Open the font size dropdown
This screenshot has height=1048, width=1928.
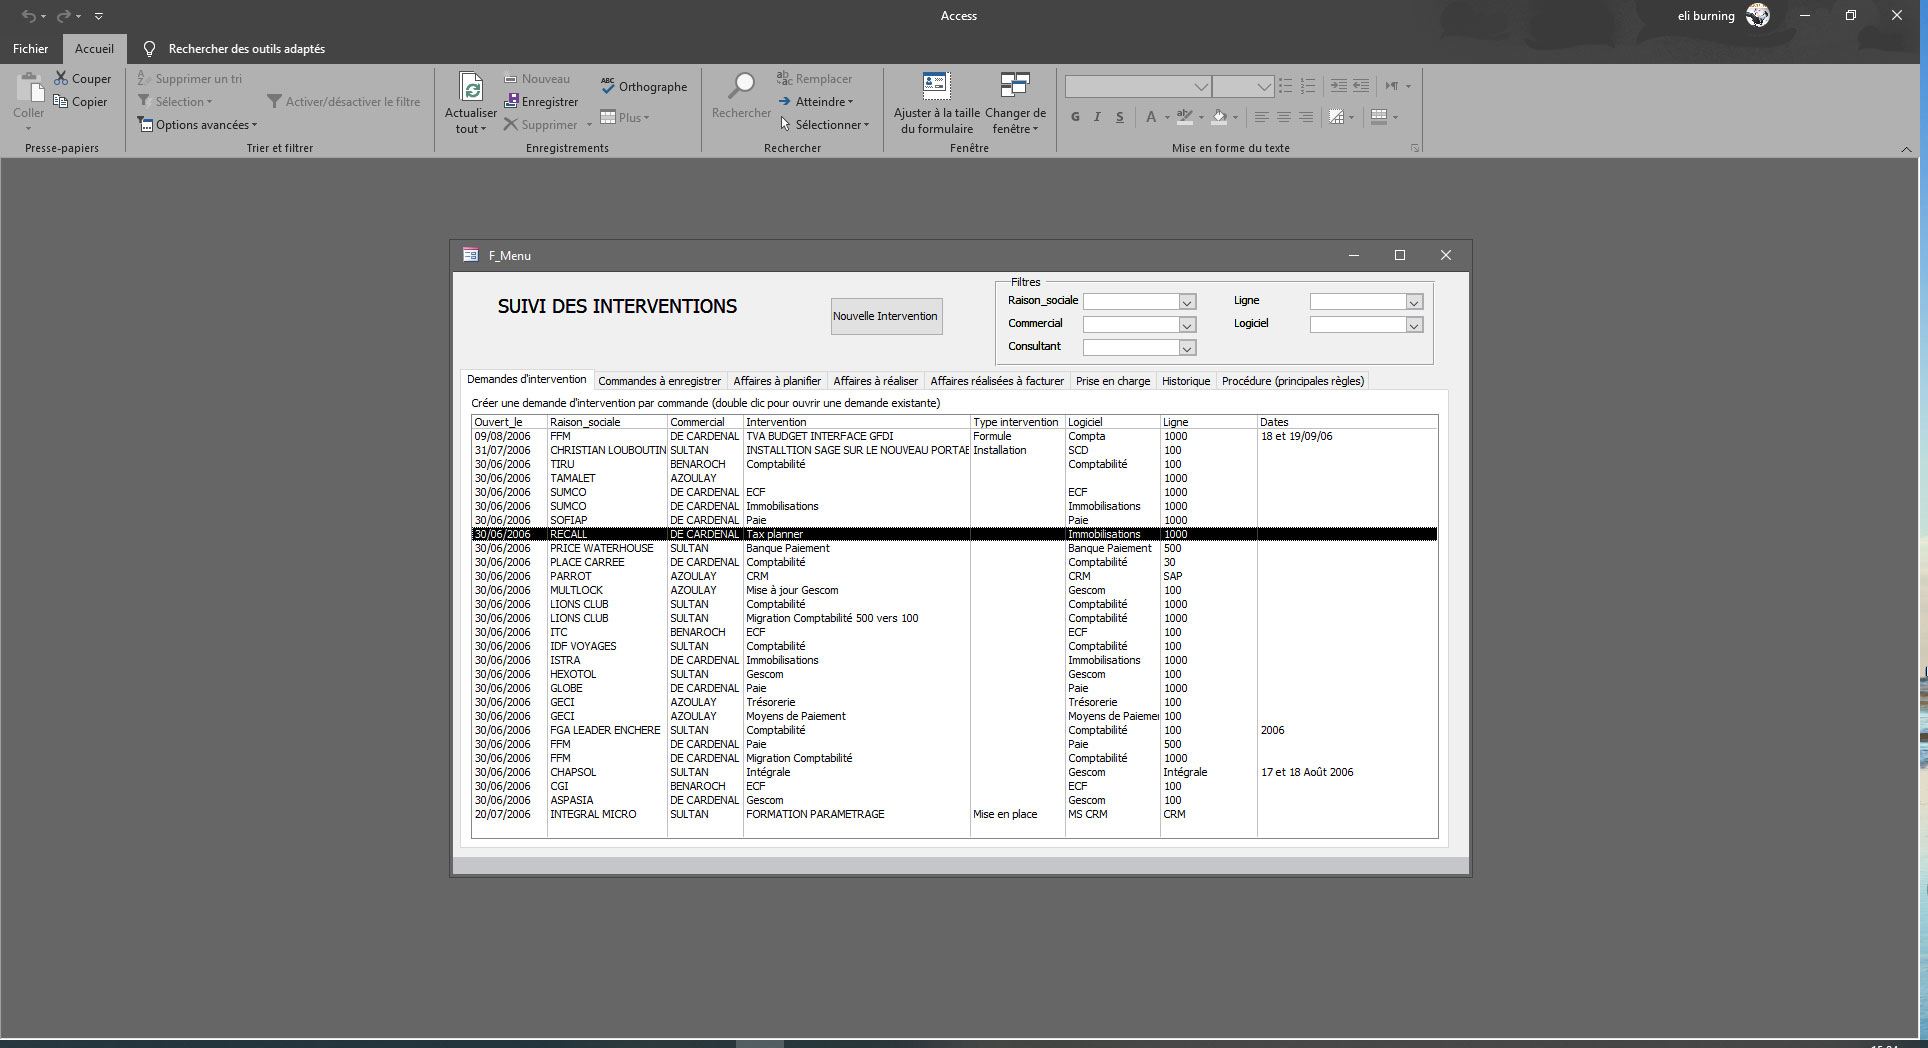[1264, 86]
